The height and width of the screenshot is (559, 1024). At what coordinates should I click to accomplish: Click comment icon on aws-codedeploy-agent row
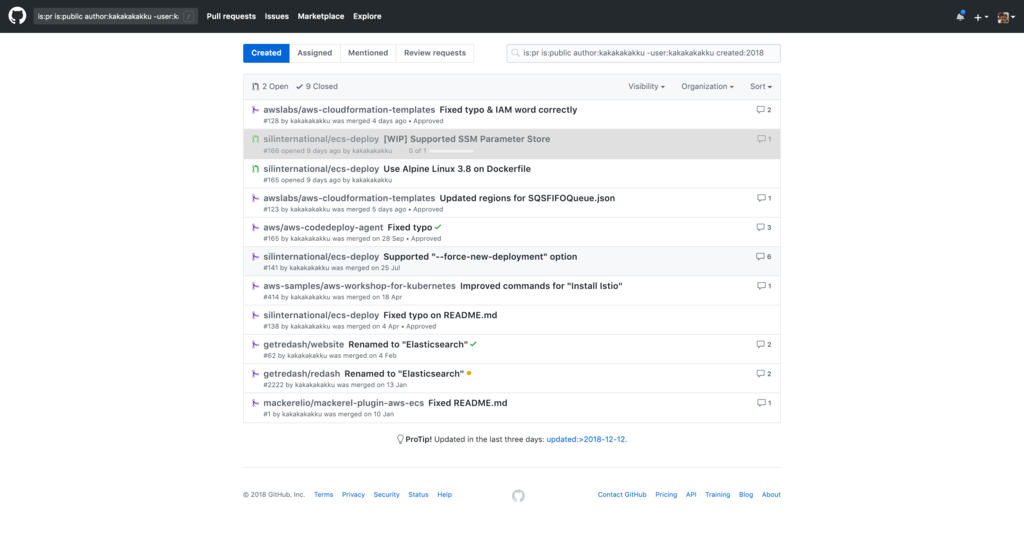tap(760, 227)
